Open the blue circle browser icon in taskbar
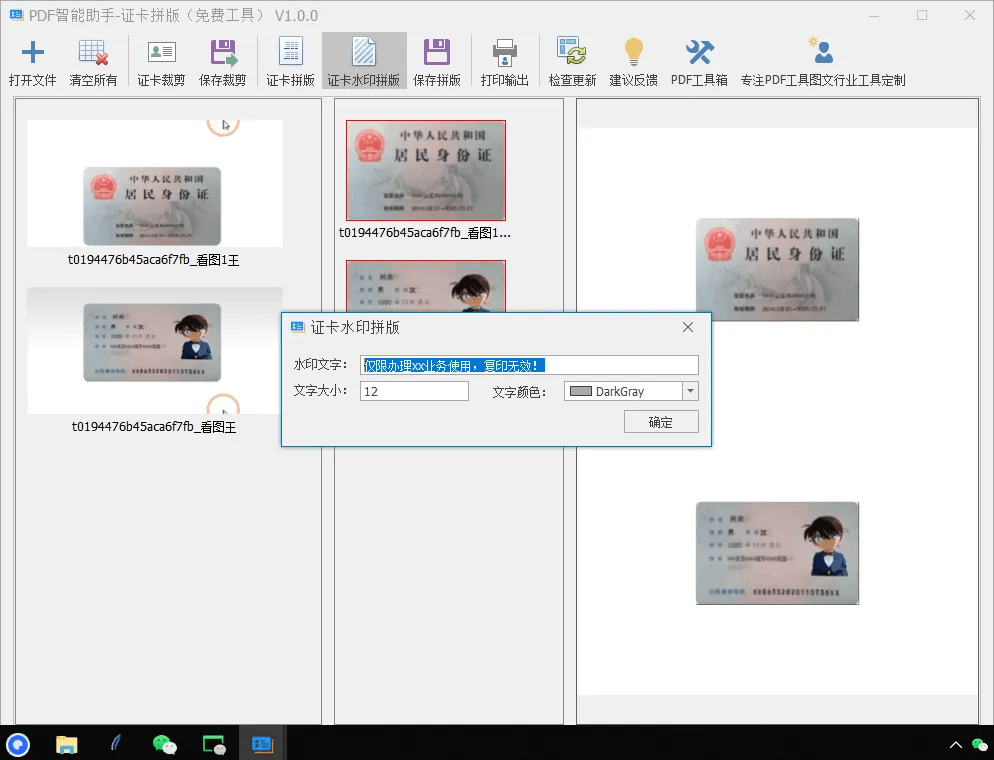 18,744
